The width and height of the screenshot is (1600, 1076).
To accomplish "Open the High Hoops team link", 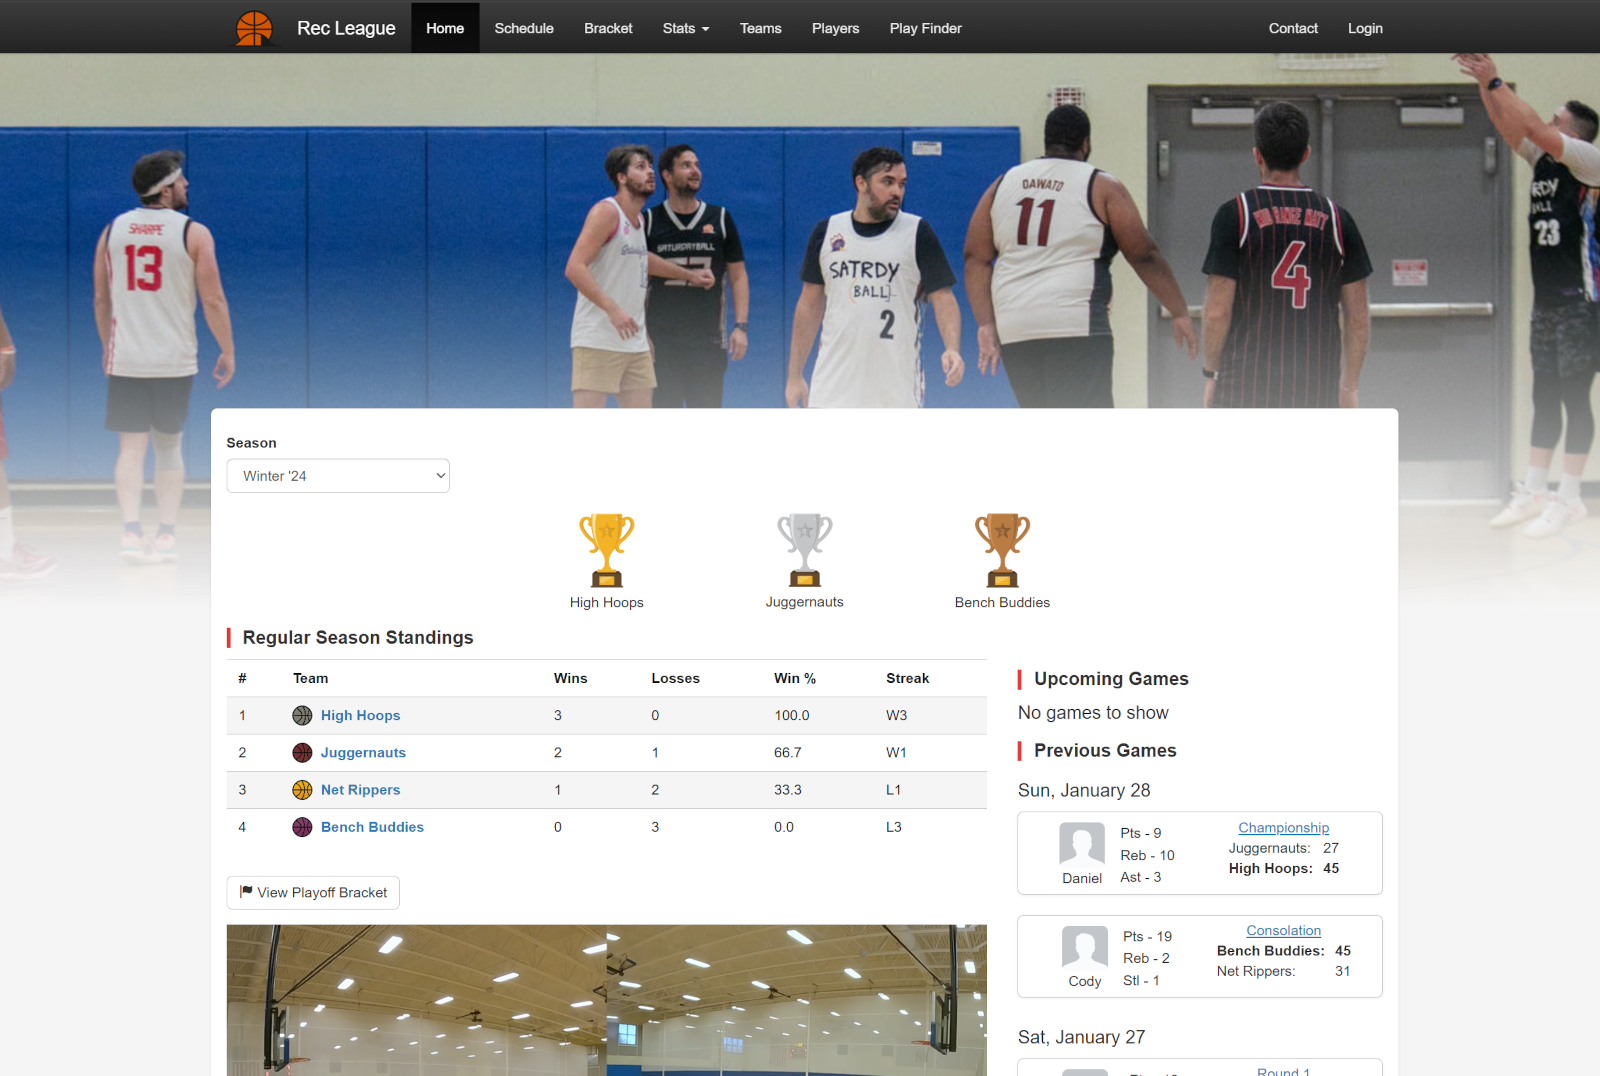I will pyautogui.click(x=360, y=715).
